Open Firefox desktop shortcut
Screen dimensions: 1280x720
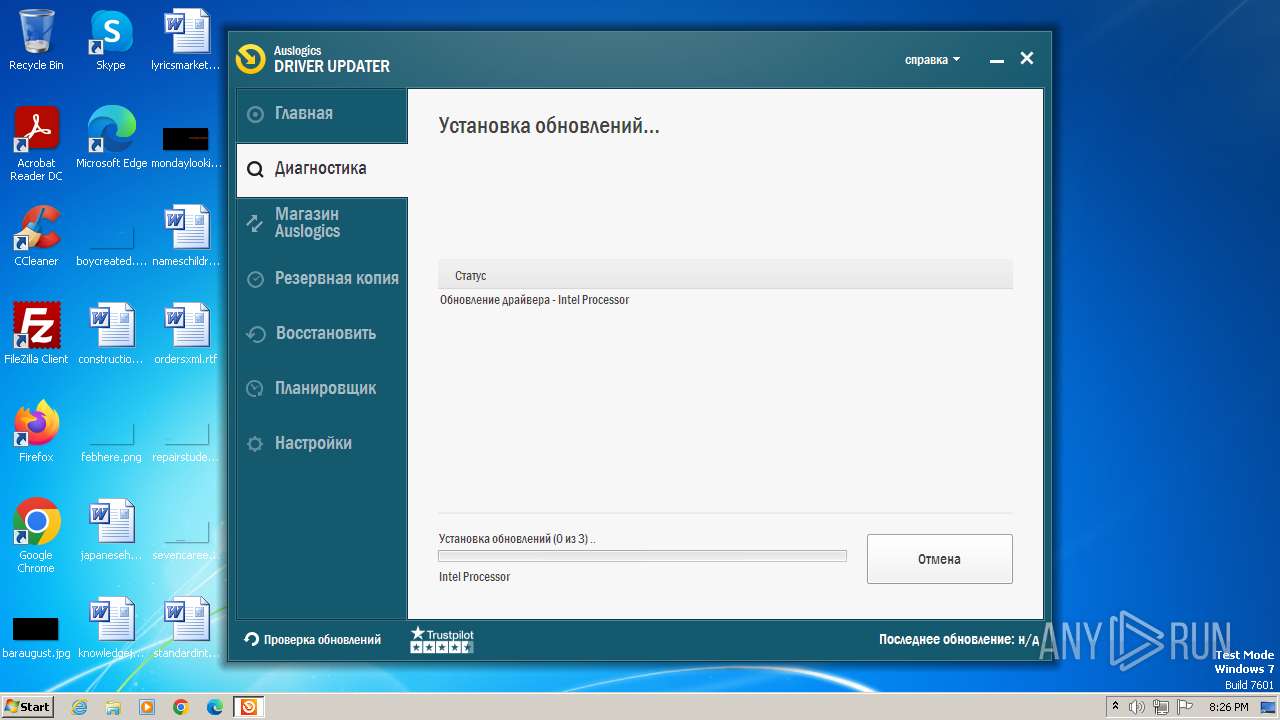tap(36, 432)
